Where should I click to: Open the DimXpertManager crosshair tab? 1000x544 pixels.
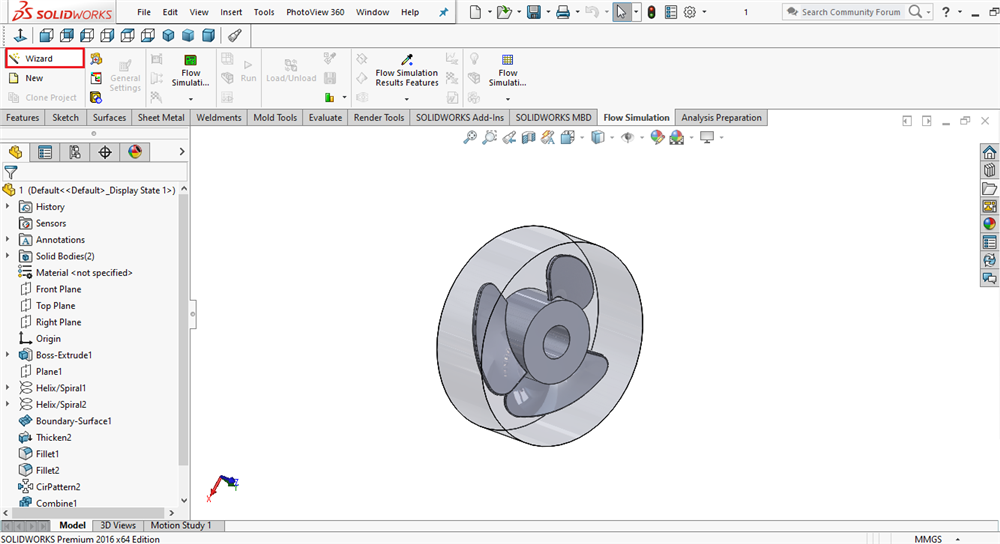pyautogui.click(x=105, y=152)
